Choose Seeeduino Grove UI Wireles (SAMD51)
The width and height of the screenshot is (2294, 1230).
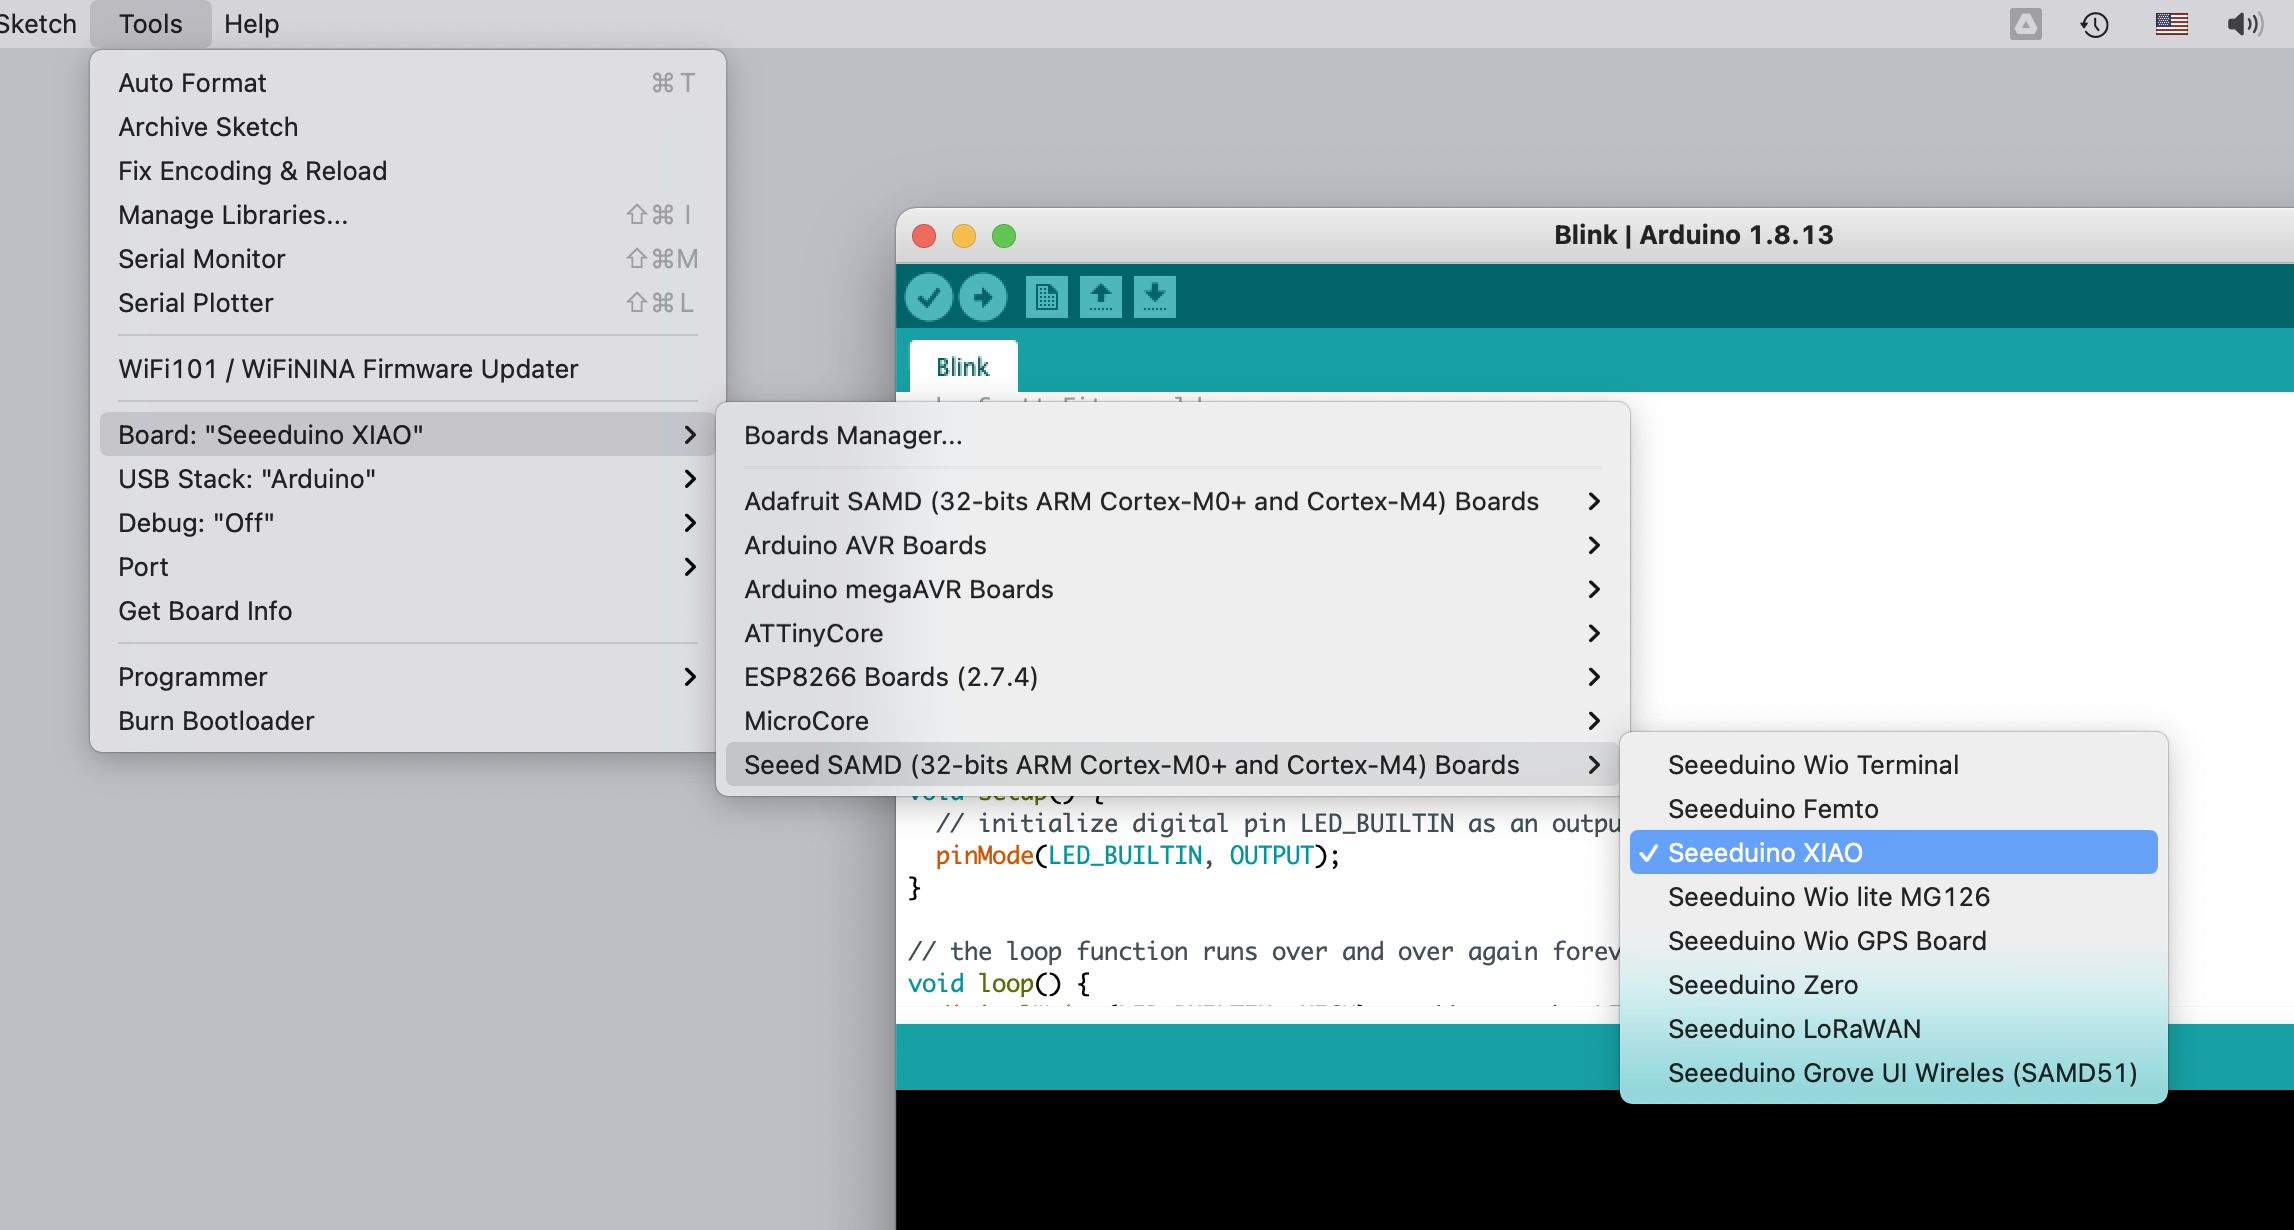point(1893,1072)
